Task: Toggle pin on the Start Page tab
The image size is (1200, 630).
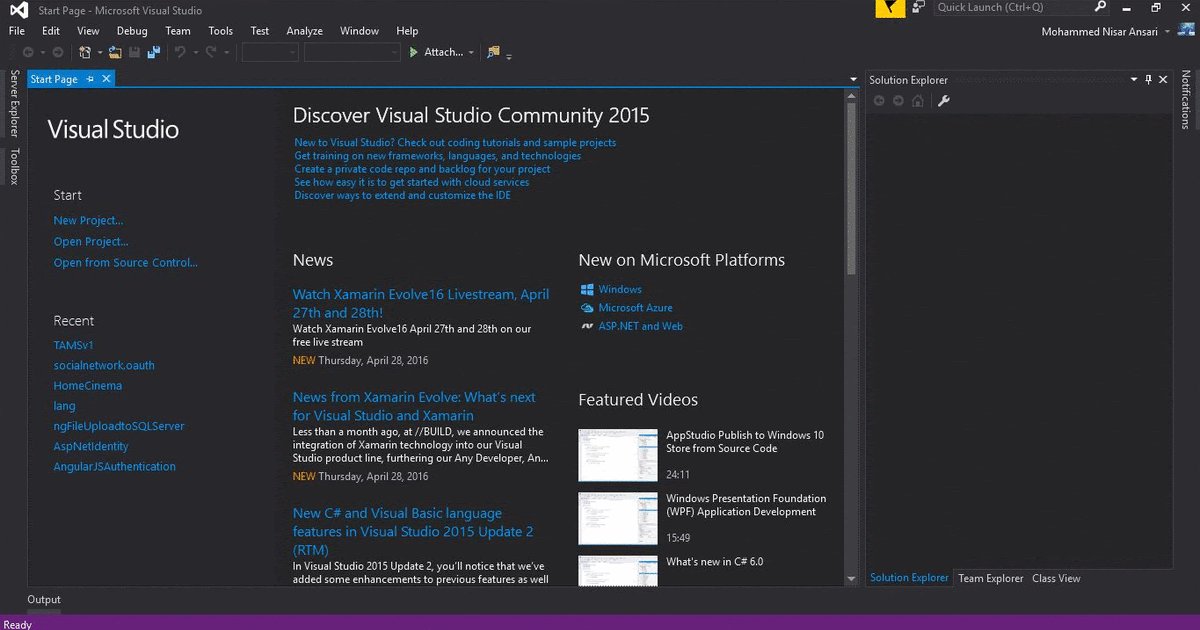Action: point(90,79)
